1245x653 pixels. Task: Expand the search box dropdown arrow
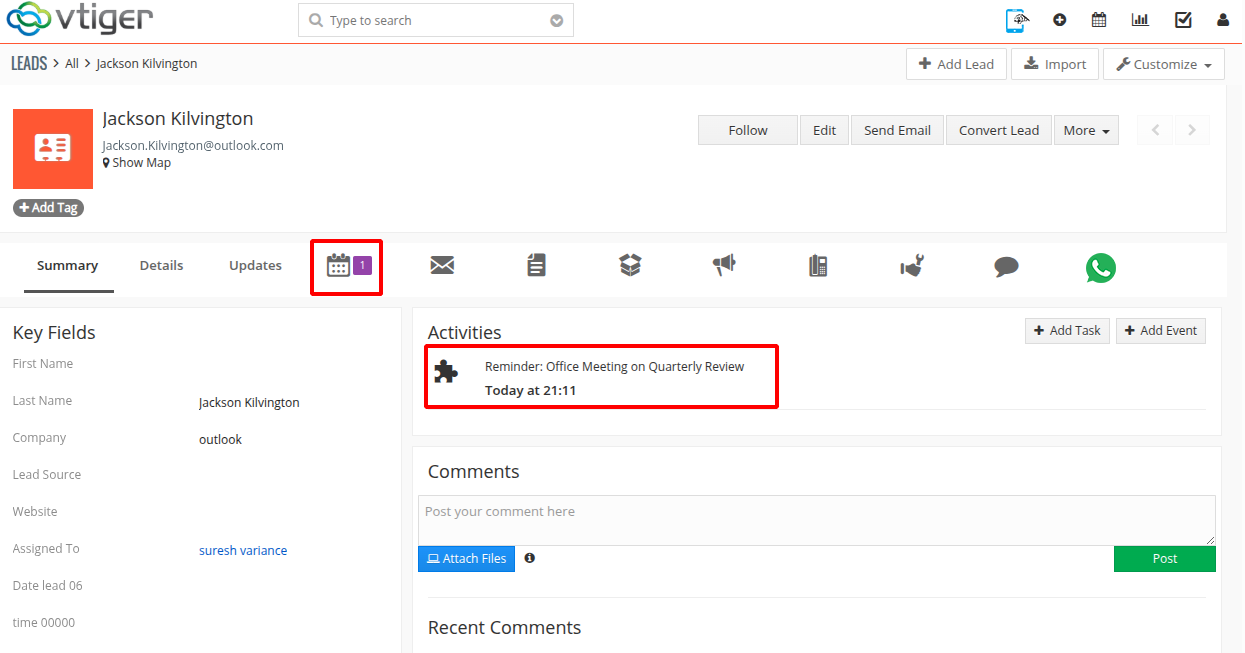pyautogui.click(x=557, y=21)
